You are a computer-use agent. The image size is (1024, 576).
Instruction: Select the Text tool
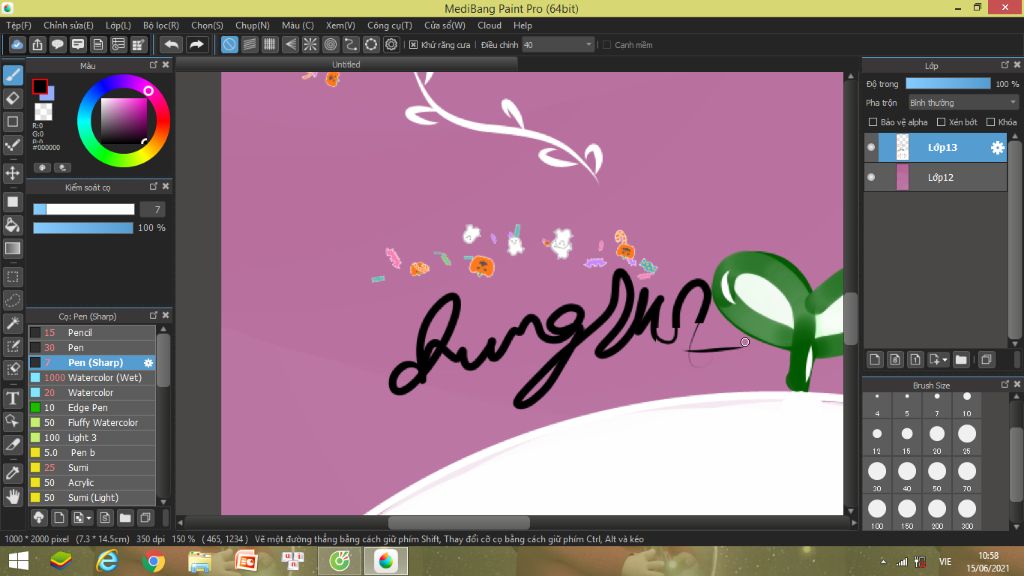pos(13,398)
